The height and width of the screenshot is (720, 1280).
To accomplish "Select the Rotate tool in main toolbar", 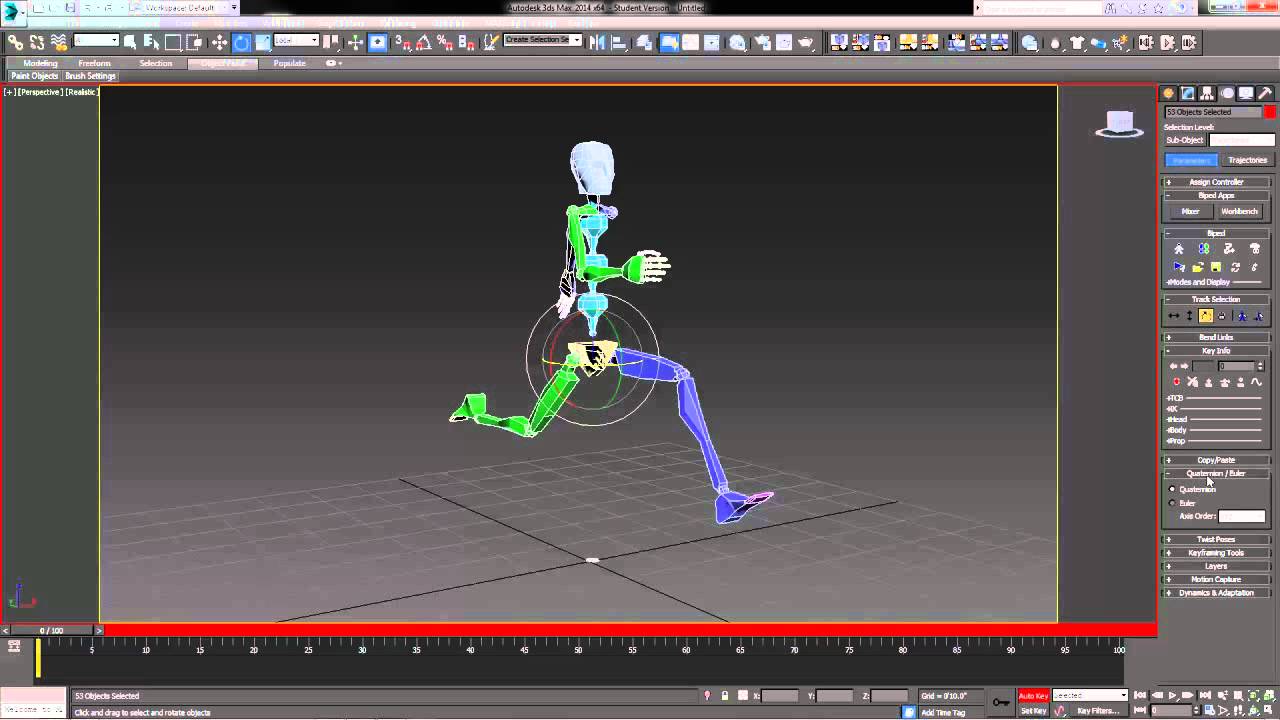I will coord(241,42).
